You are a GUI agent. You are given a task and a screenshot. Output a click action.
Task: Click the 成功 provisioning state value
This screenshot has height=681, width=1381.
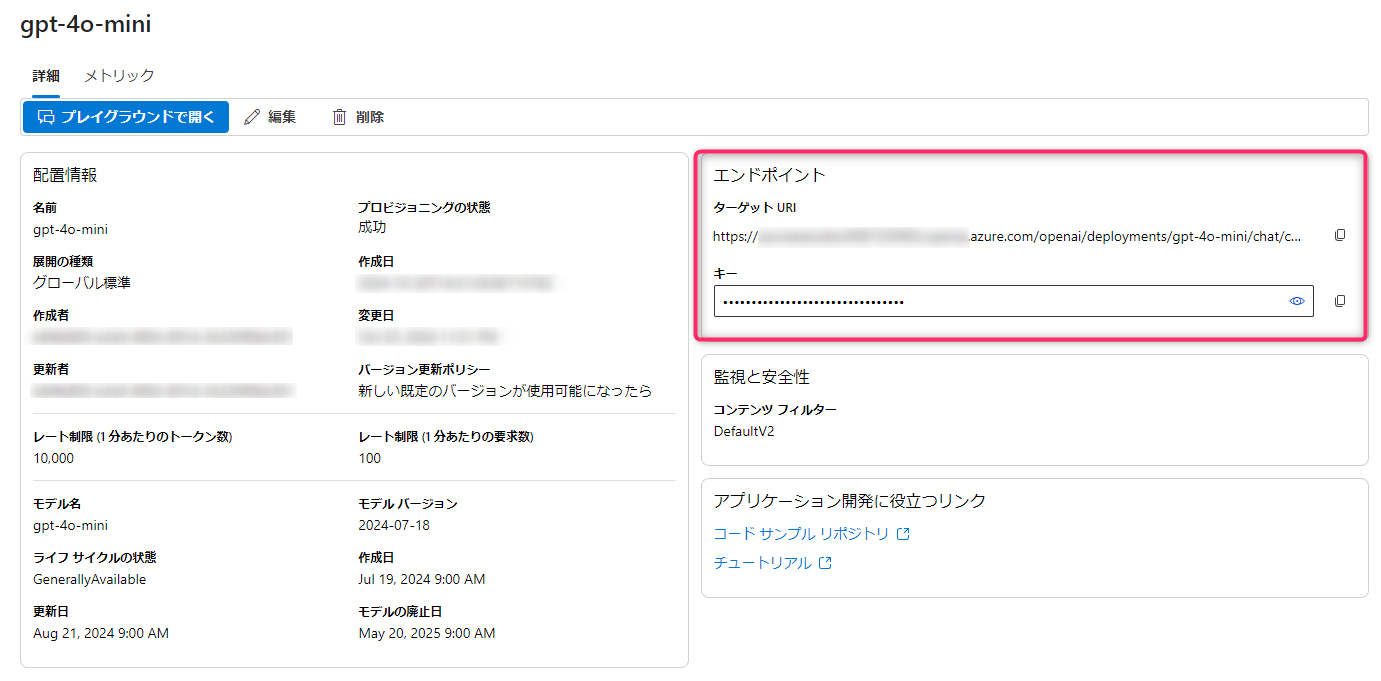372,228
